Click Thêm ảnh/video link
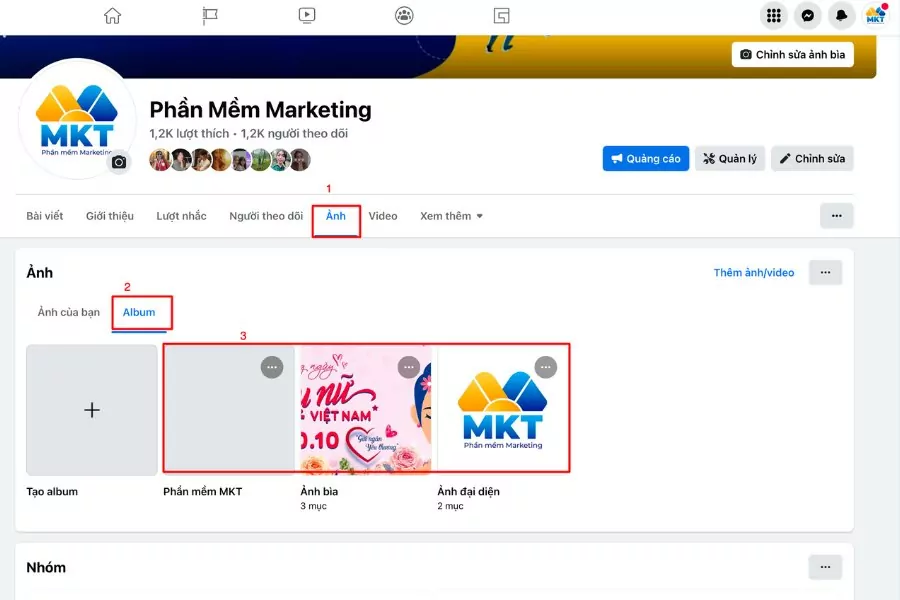The image size is (900, 600). point(754,273)
